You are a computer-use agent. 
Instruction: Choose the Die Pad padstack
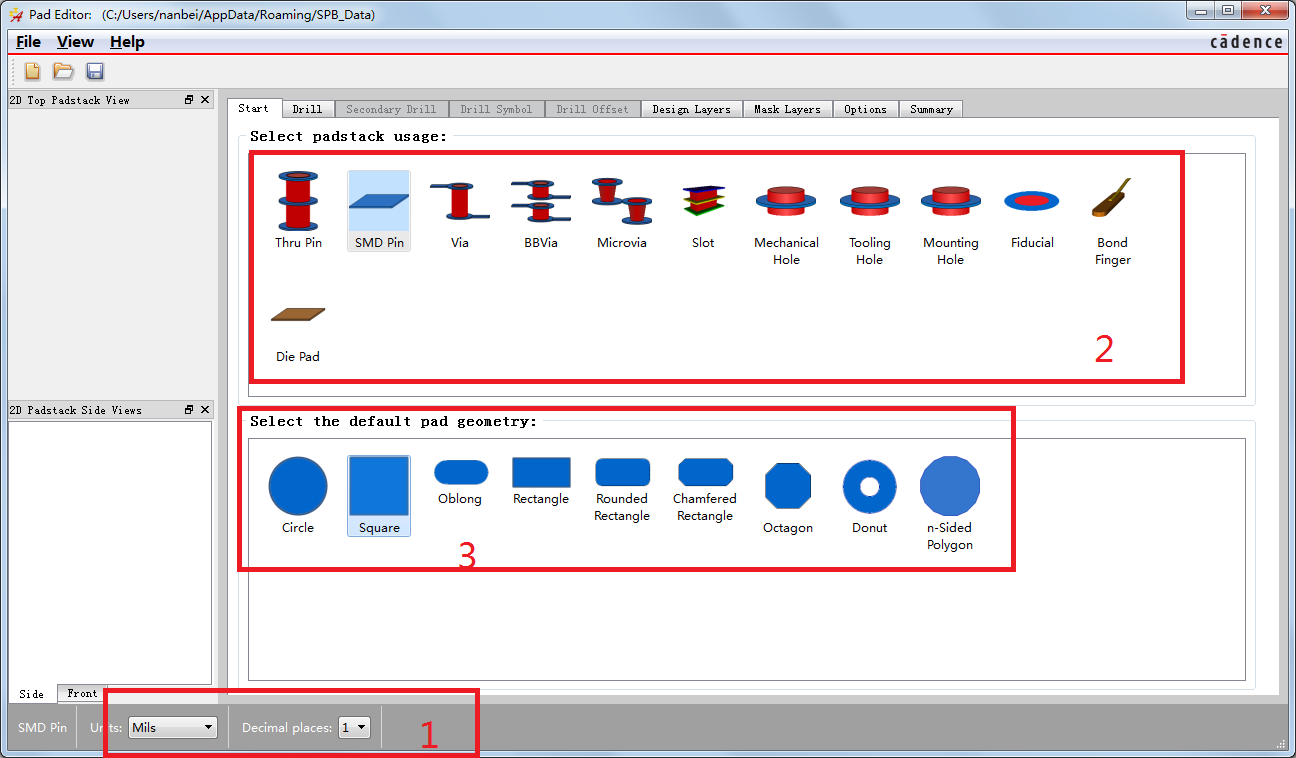tap(298, 330)
